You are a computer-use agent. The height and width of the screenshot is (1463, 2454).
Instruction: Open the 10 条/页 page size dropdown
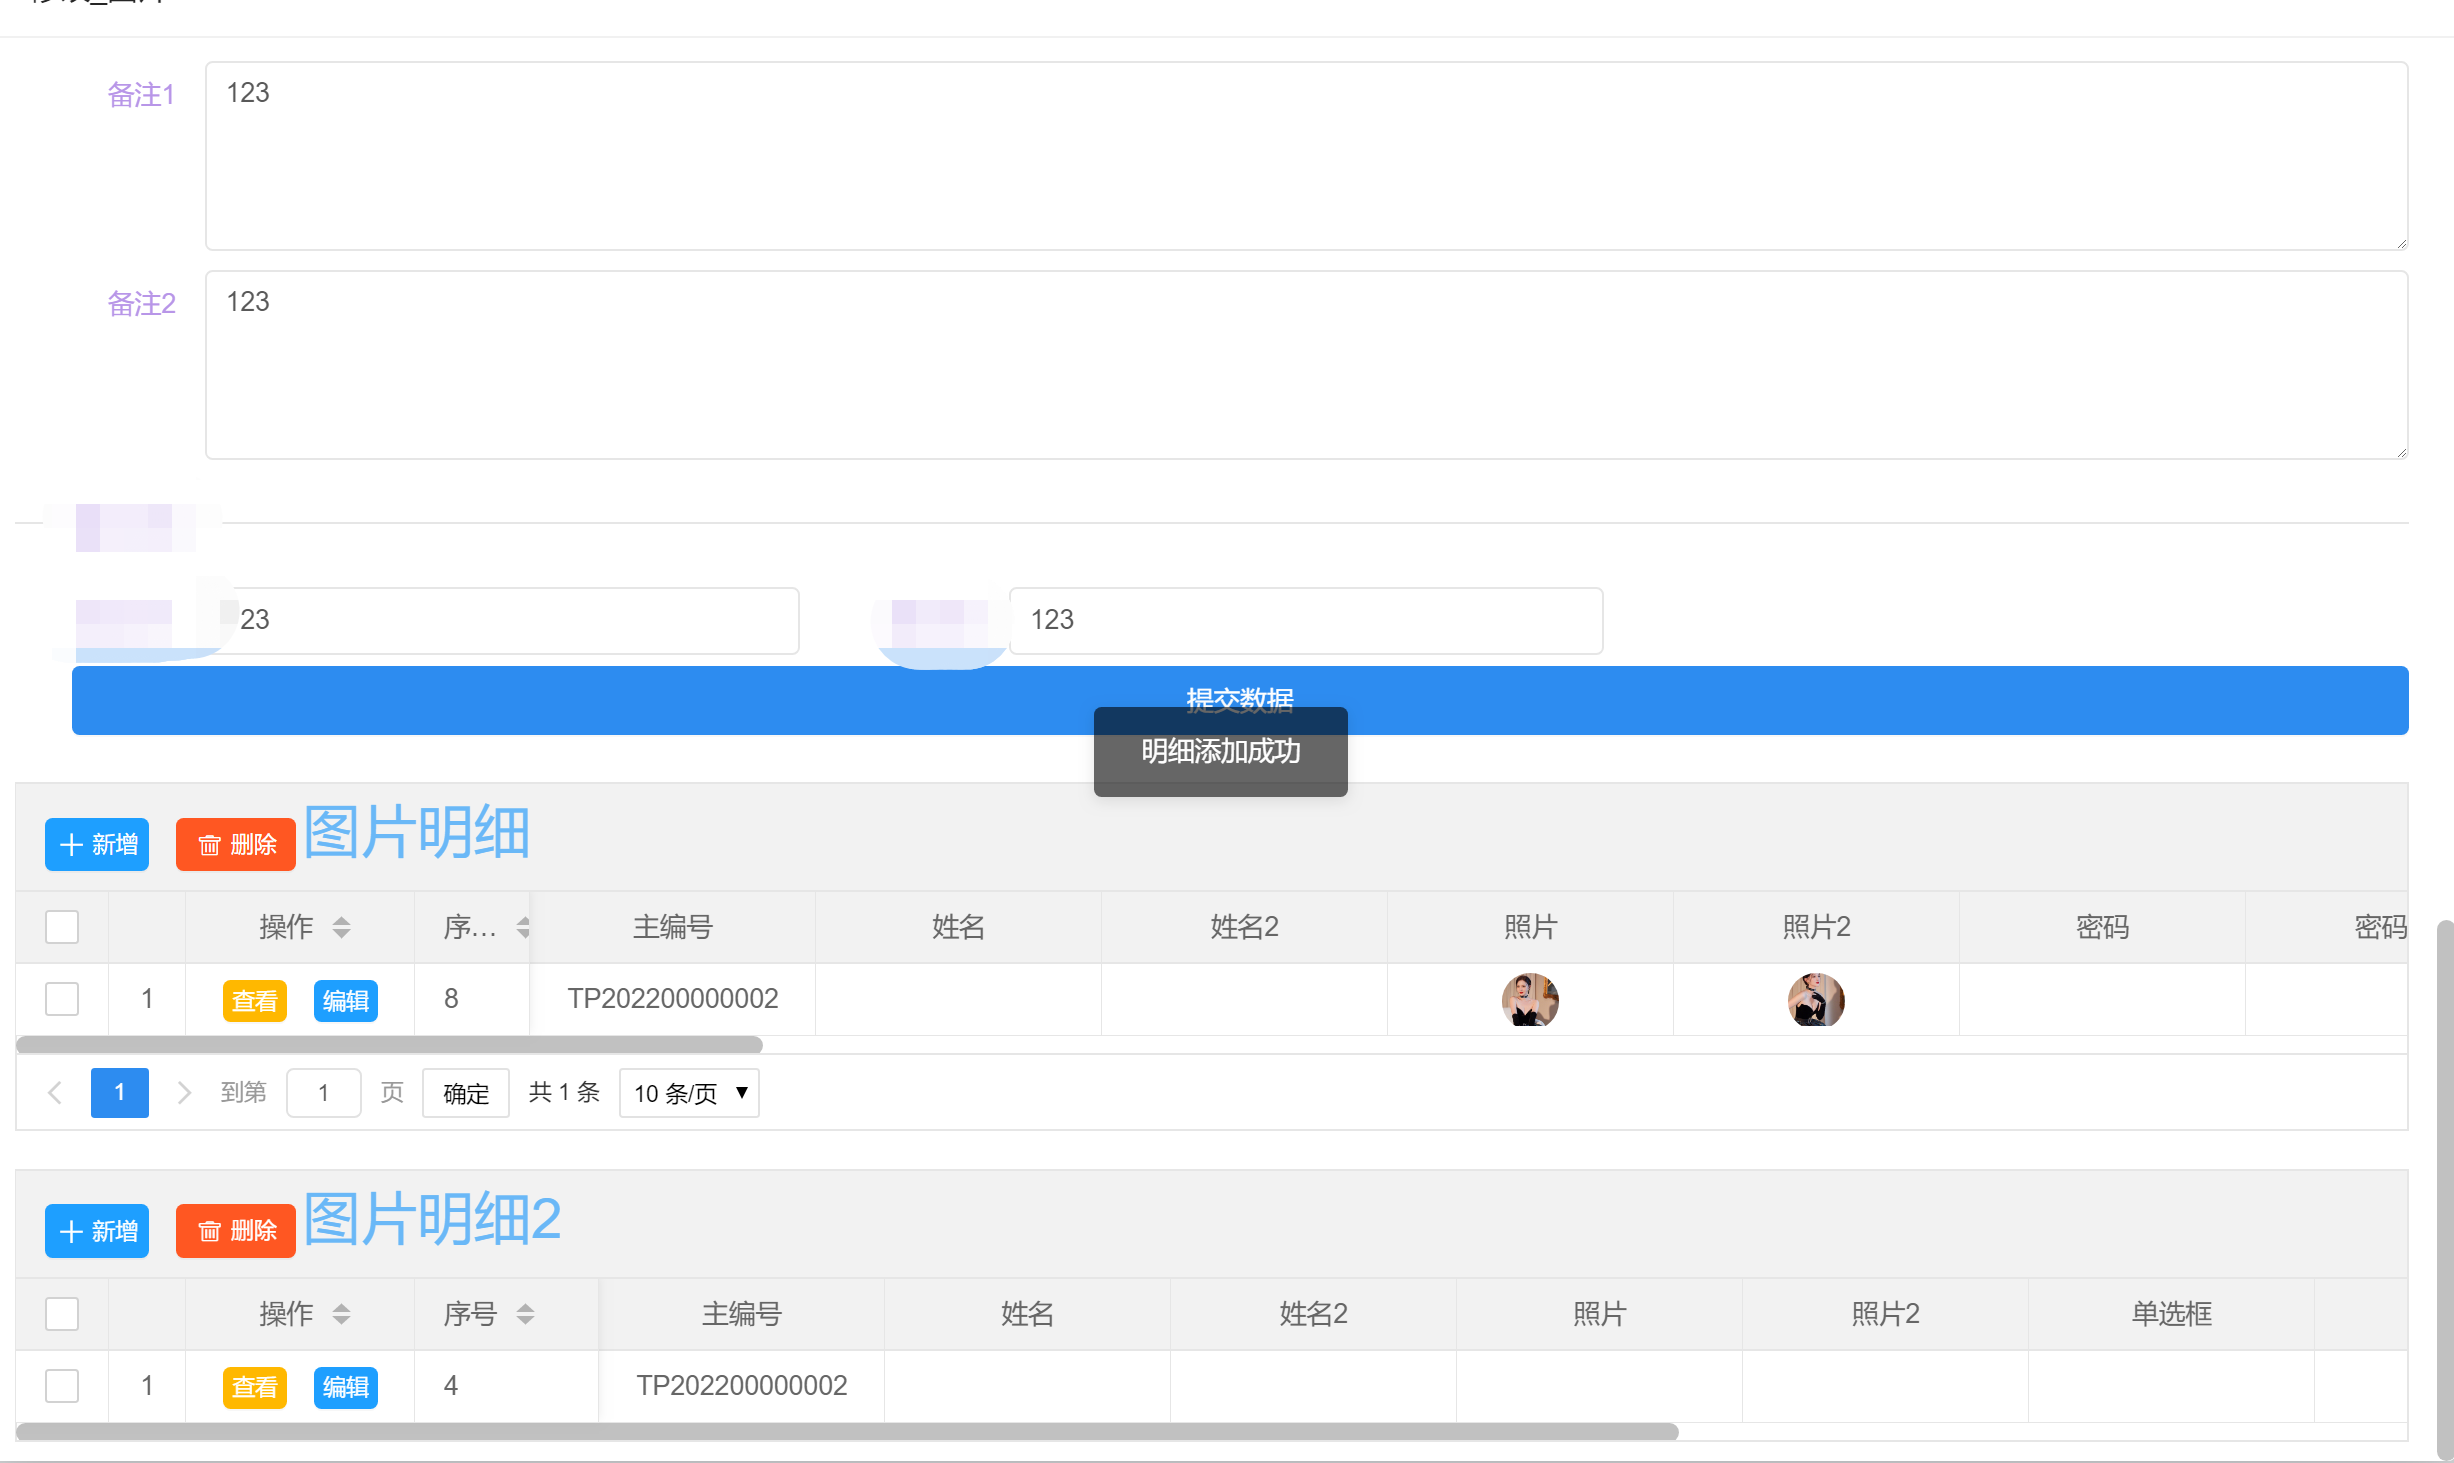click(x=689, y=1093)
